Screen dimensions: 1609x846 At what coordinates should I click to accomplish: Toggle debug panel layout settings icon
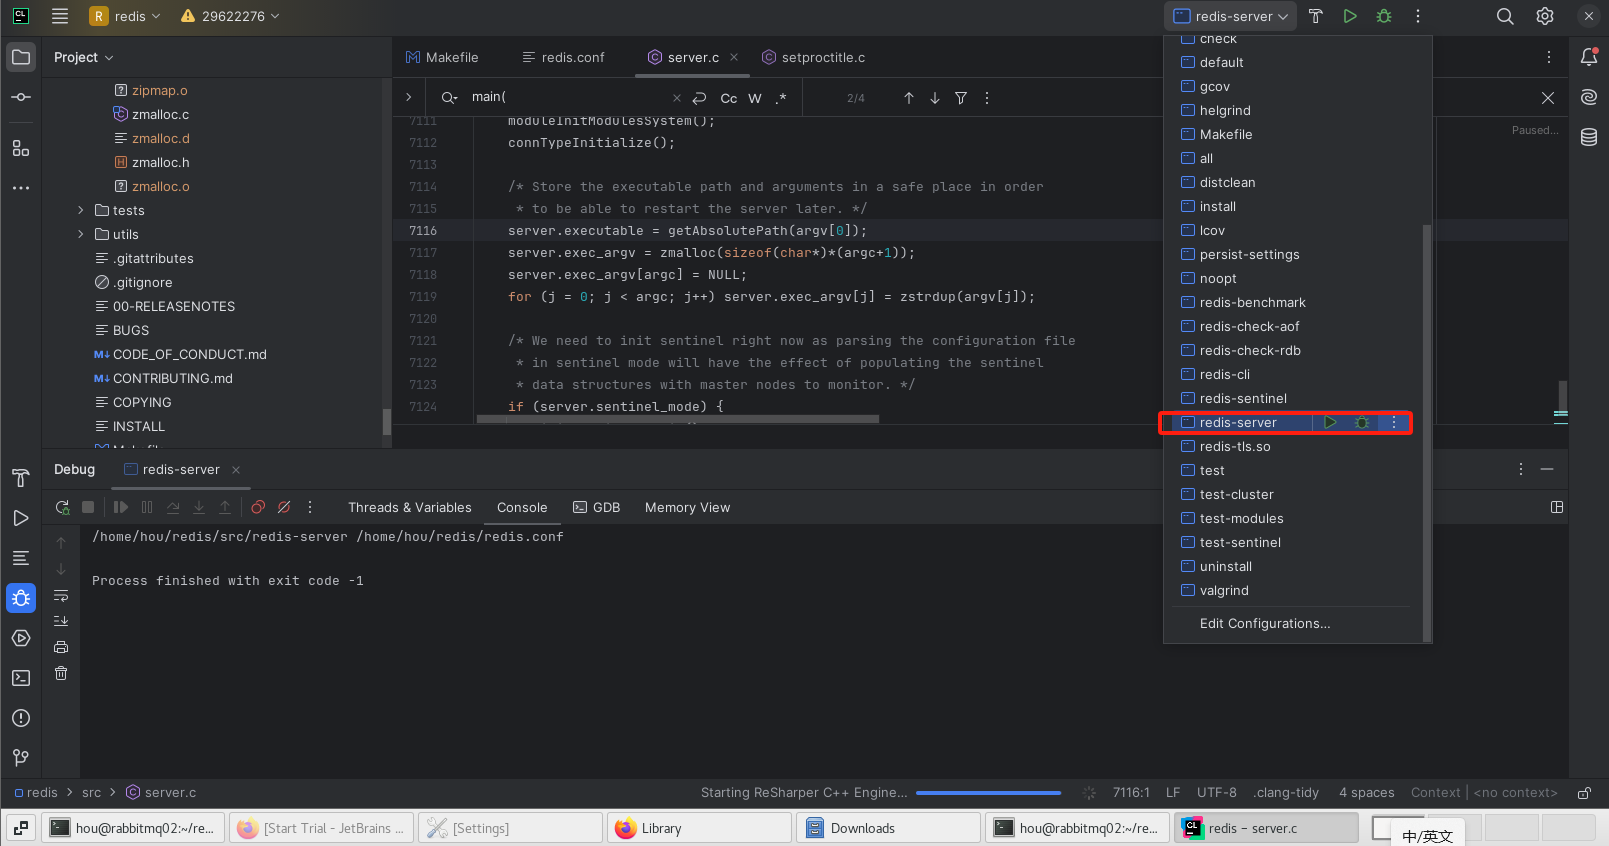1557,507
